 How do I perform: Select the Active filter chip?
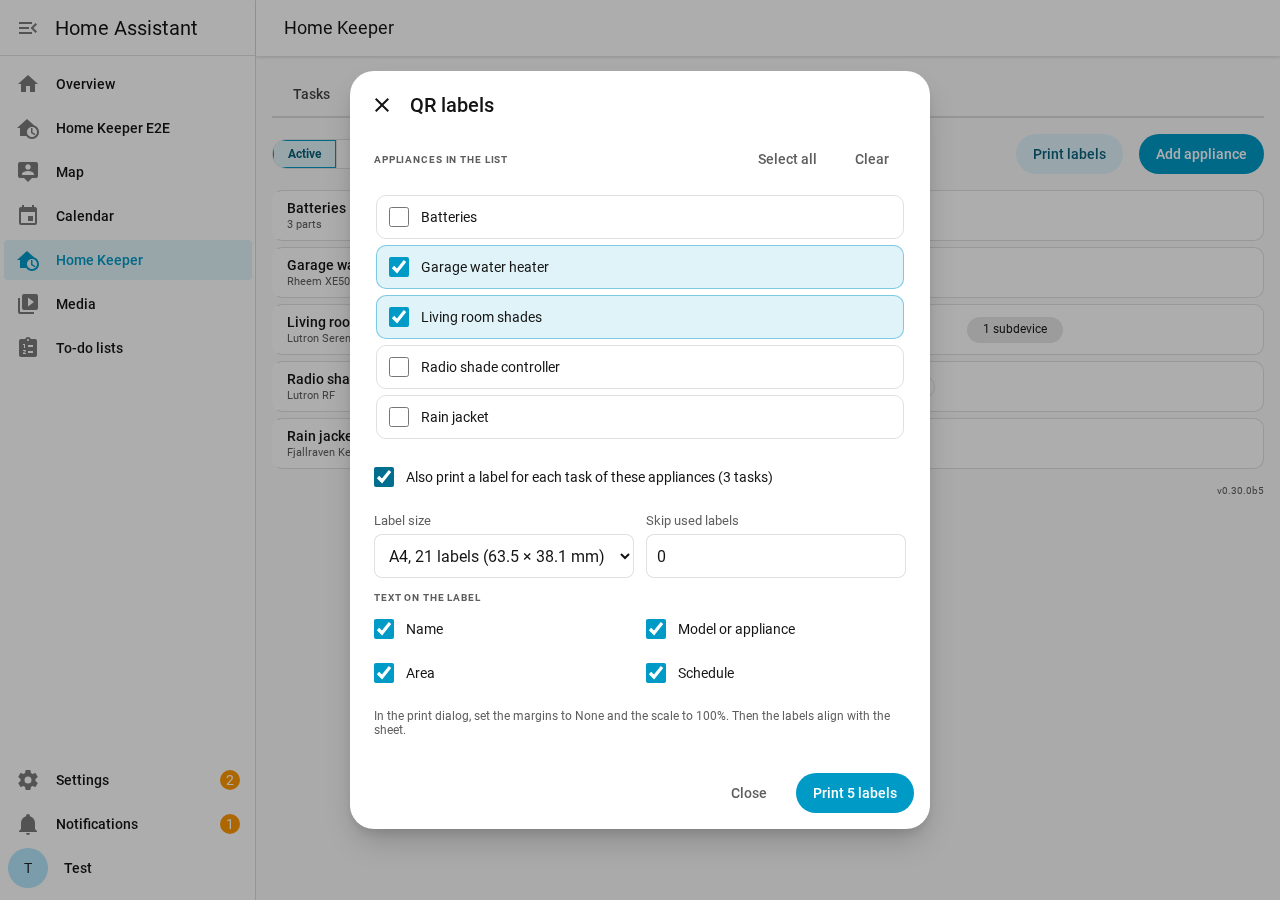point(305,154)
